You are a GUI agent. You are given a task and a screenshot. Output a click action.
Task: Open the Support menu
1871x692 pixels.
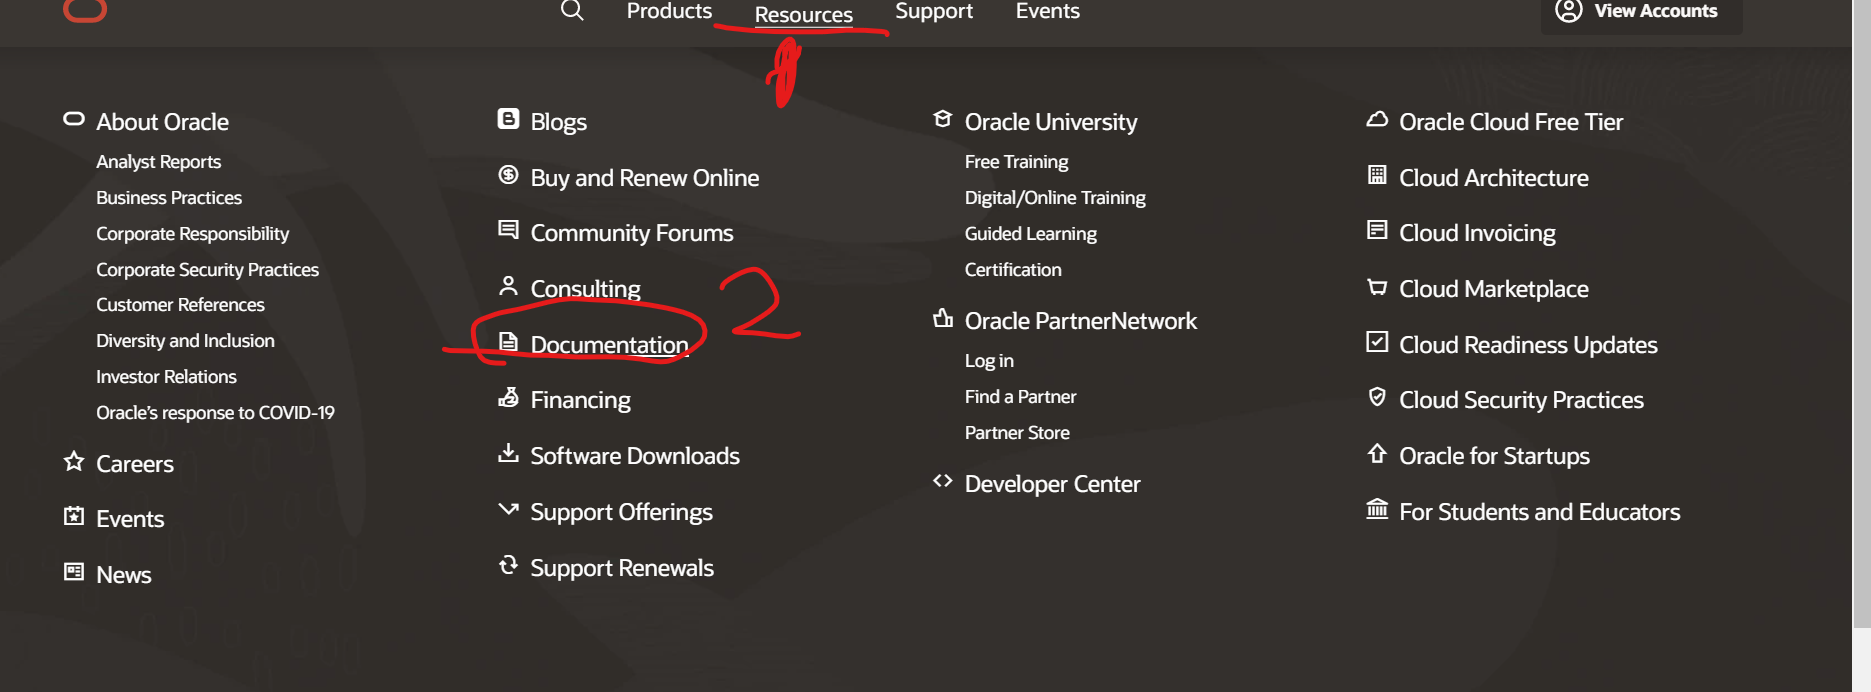coord(934,11)
